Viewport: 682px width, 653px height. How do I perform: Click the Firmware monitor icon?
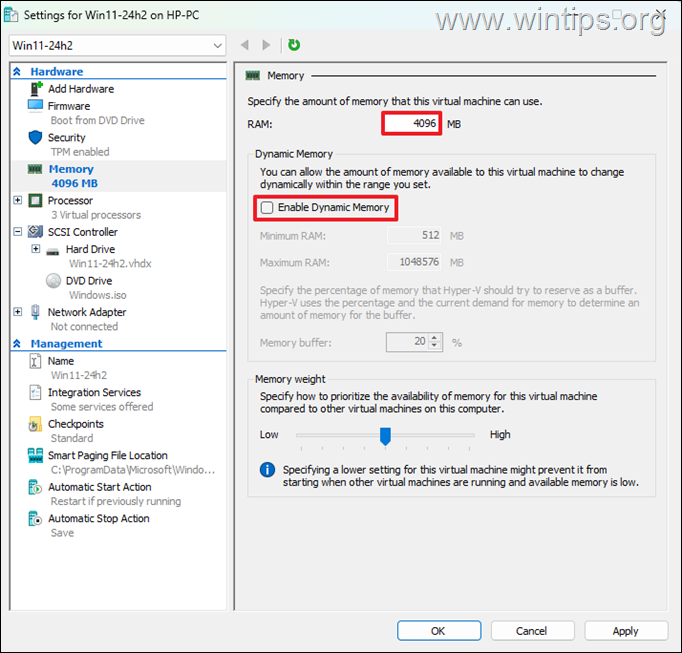(x=35, y=106)
